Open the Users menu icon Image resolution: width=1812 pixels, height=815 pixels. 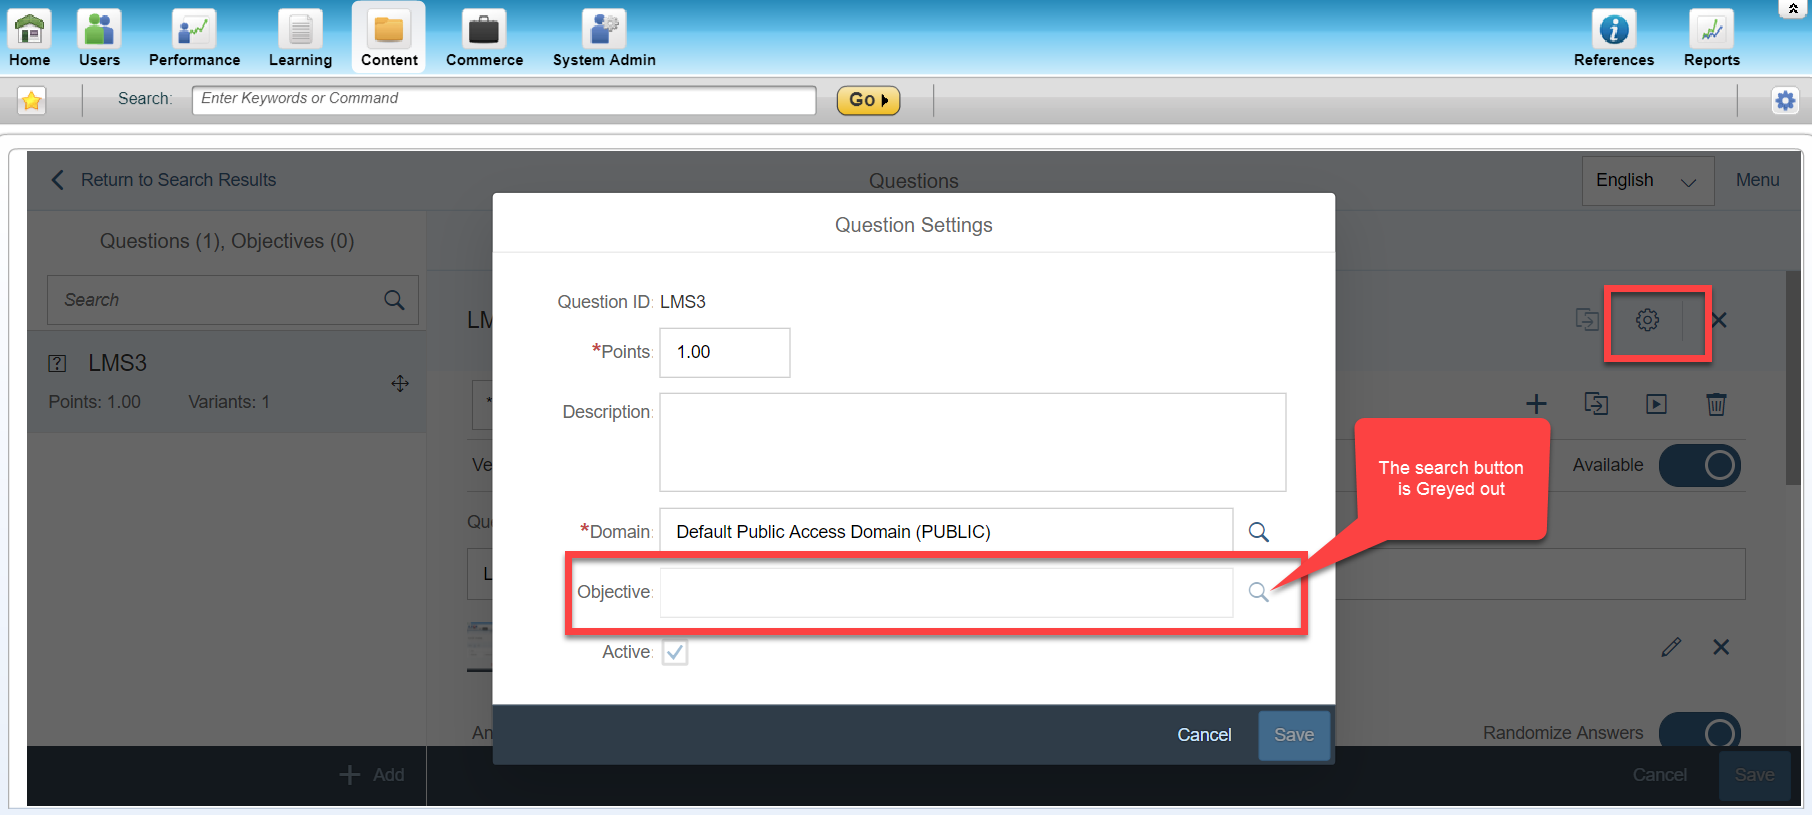coord(99,29)
